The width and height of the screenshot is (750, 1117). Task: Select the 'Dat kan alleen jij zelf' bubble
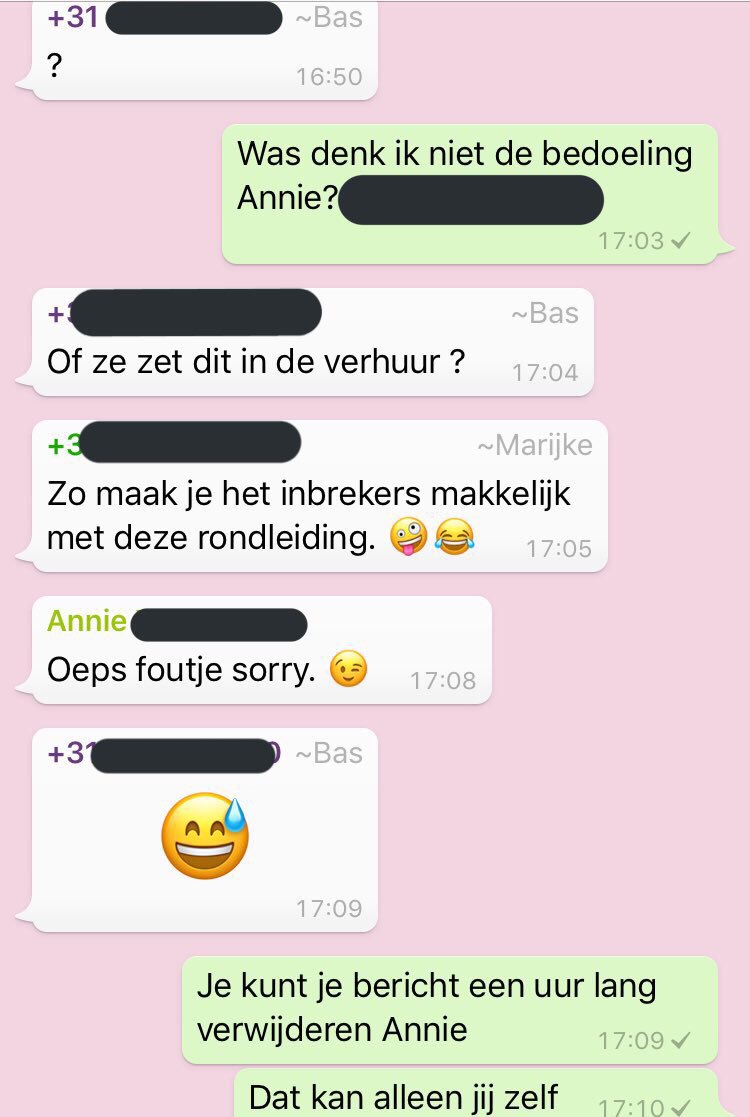pyautogui.click(x=476, y=1093)
